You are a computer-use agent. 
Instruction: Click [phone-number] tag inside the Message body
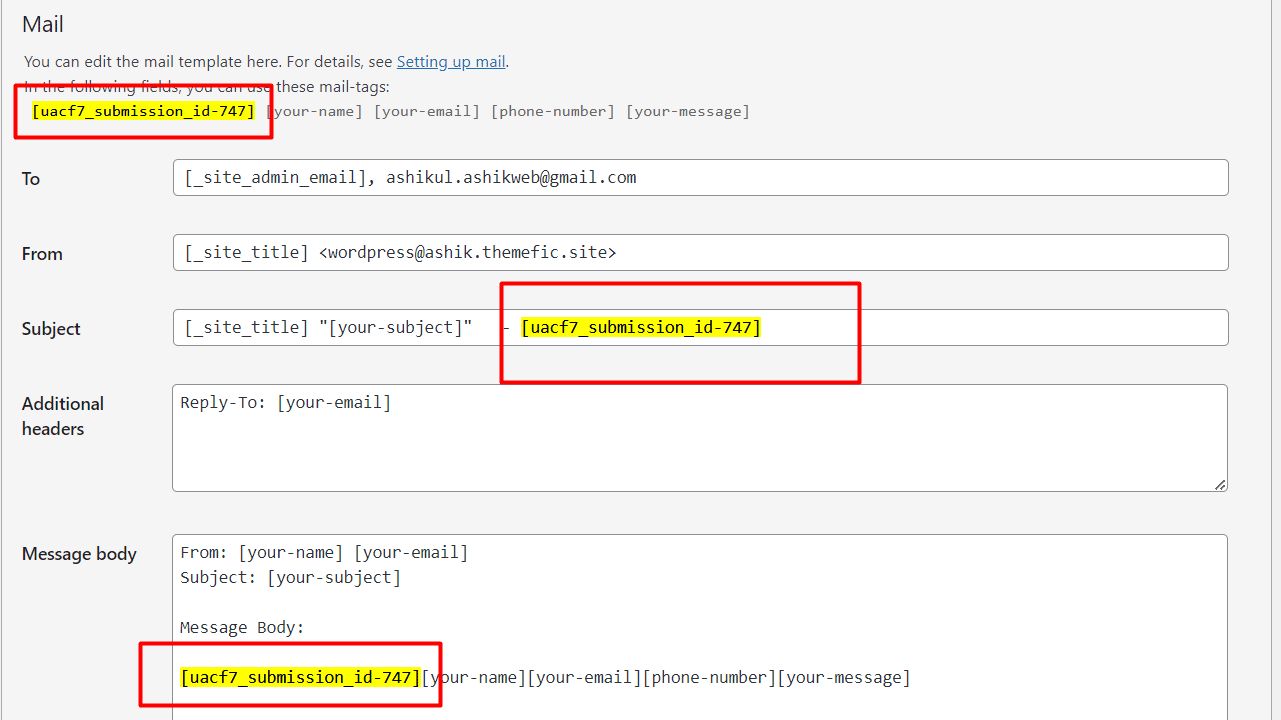point(709,678)
